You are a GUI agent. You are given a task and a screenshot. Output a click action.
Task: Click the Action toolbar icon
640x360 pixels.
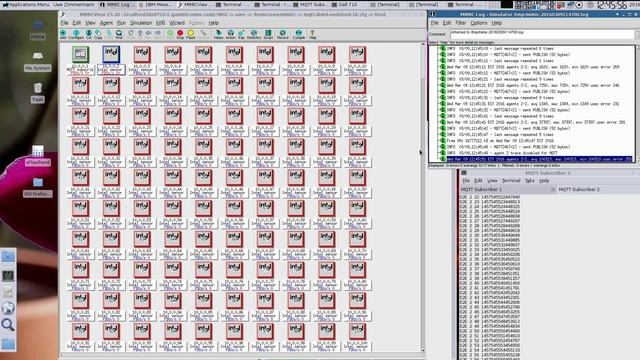click(231, 34)
